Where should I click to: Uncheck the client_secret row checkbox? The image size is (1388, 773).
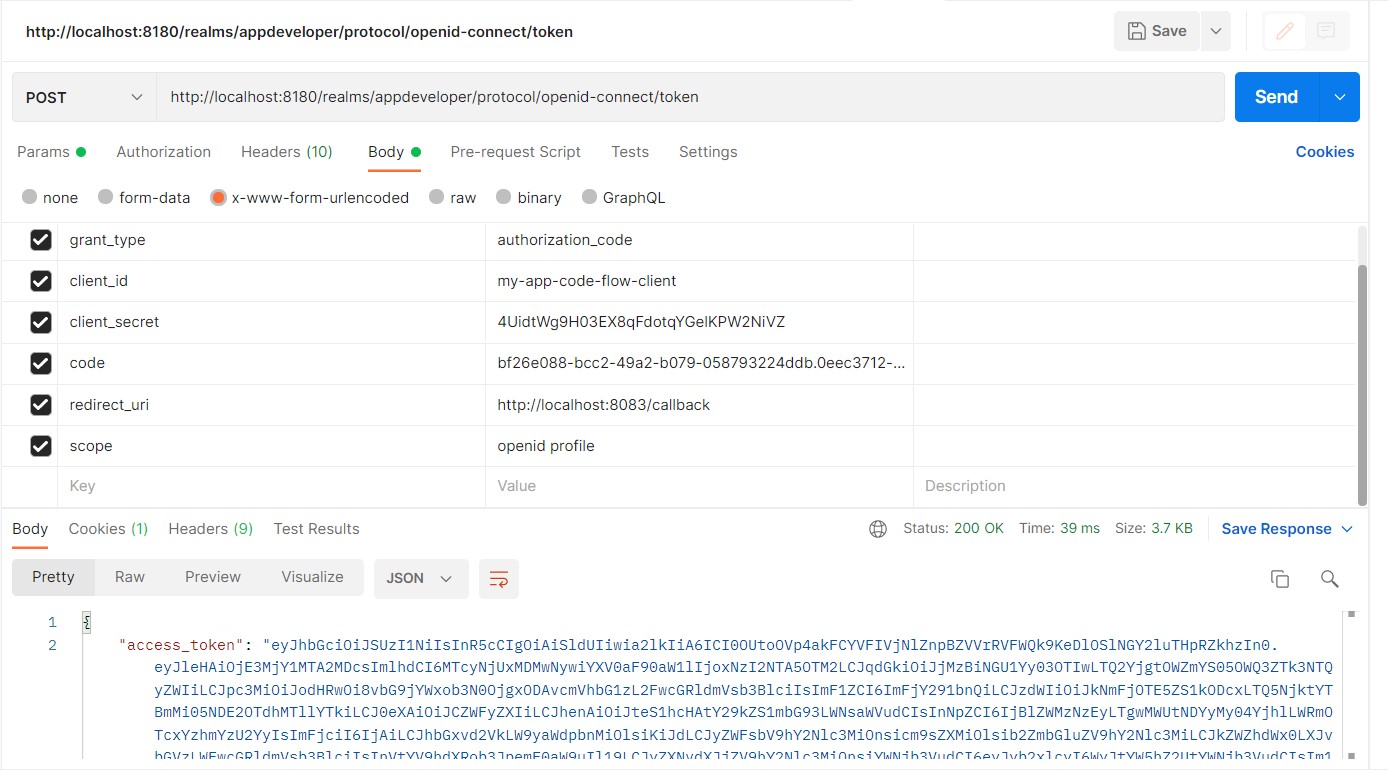point(41,322)
